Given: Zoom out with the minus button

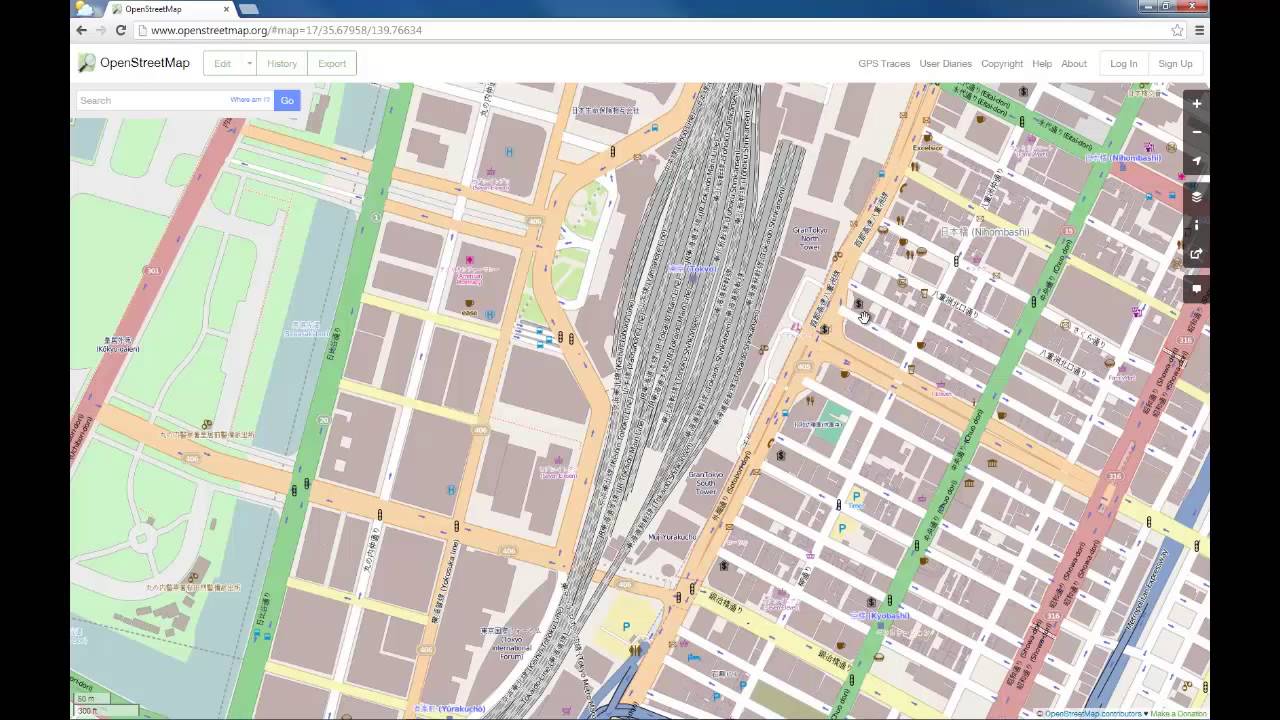Looking at the screenshot, I should [1196, 132].
